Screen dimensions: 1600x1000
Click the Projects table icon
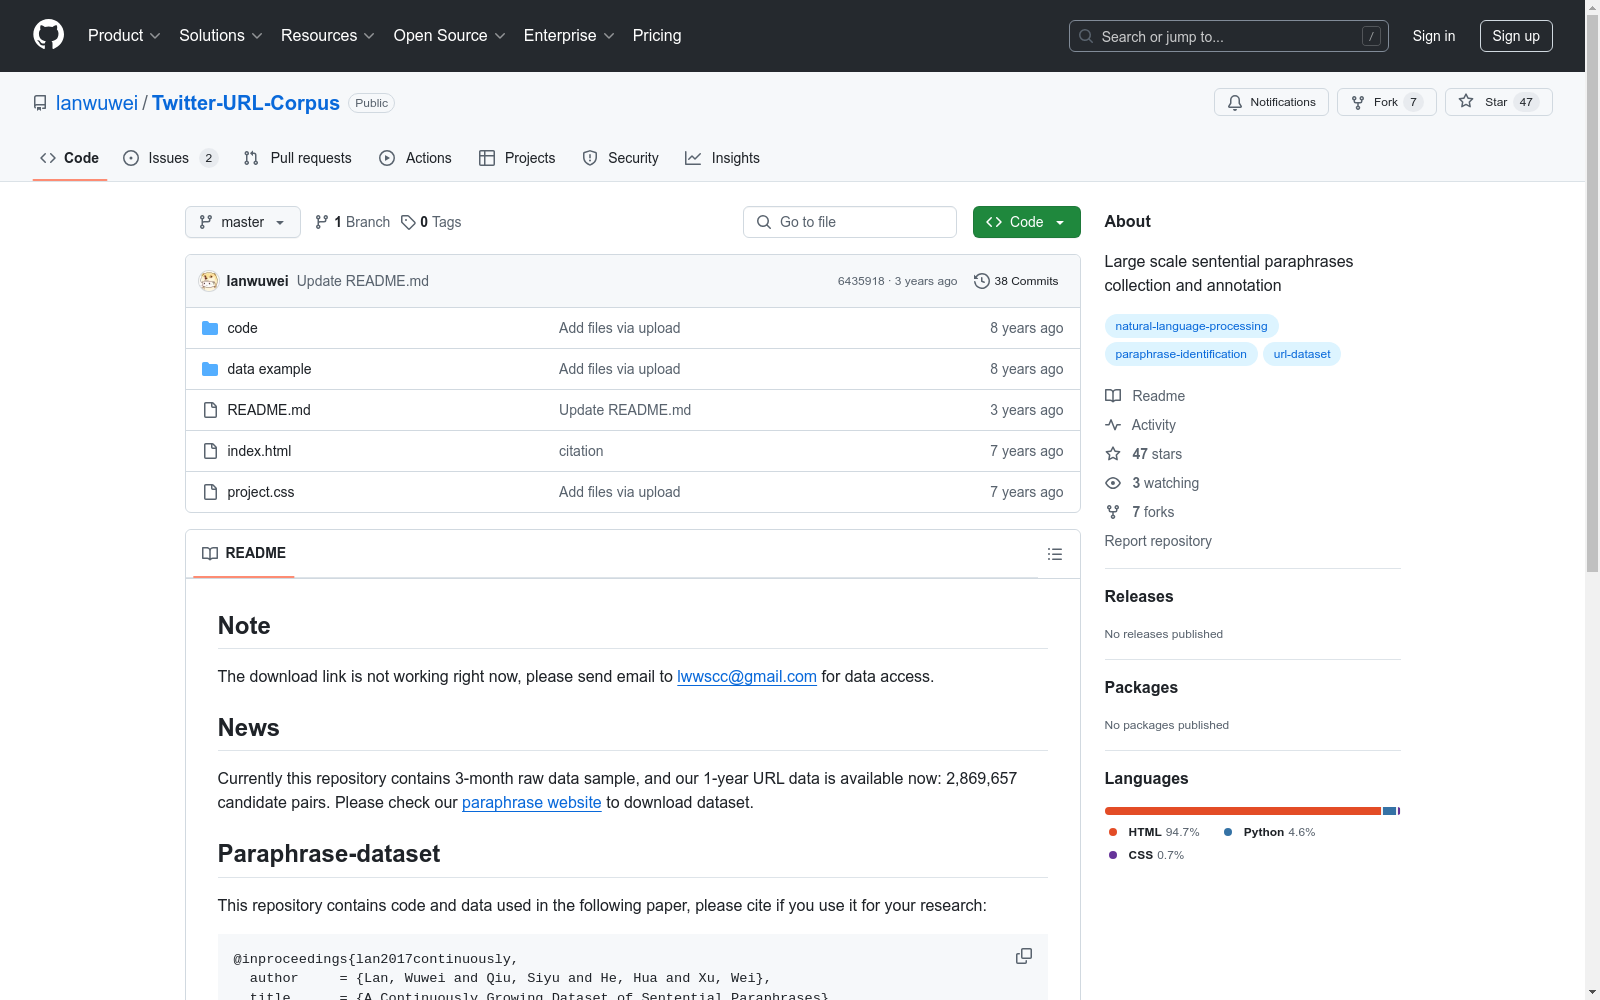click(x=487, y=158)
